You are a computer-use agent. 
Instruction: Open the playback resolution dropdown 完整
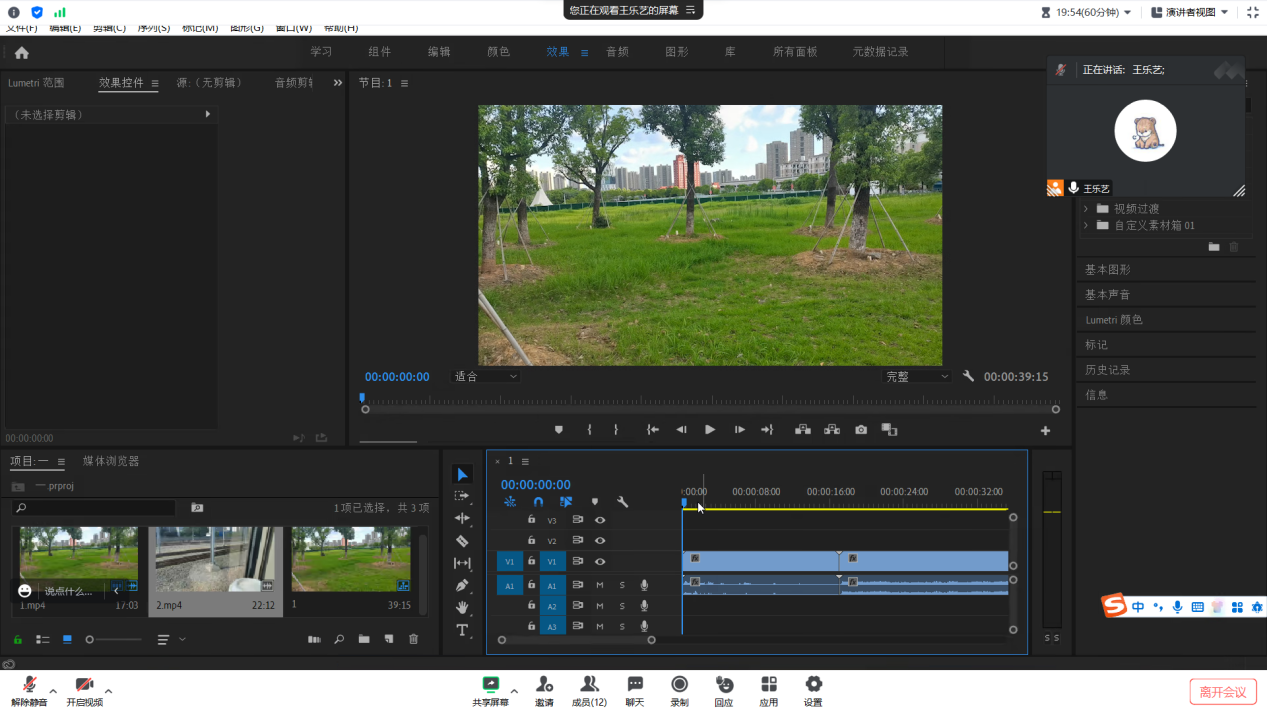tap(916, 377)
